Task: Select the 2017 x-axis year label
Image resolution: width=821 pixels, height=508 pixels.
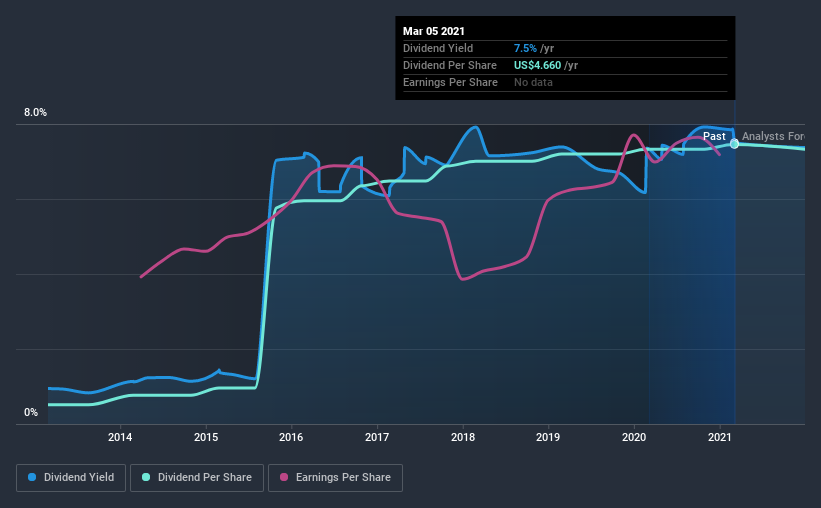Action: coord(377,437)
